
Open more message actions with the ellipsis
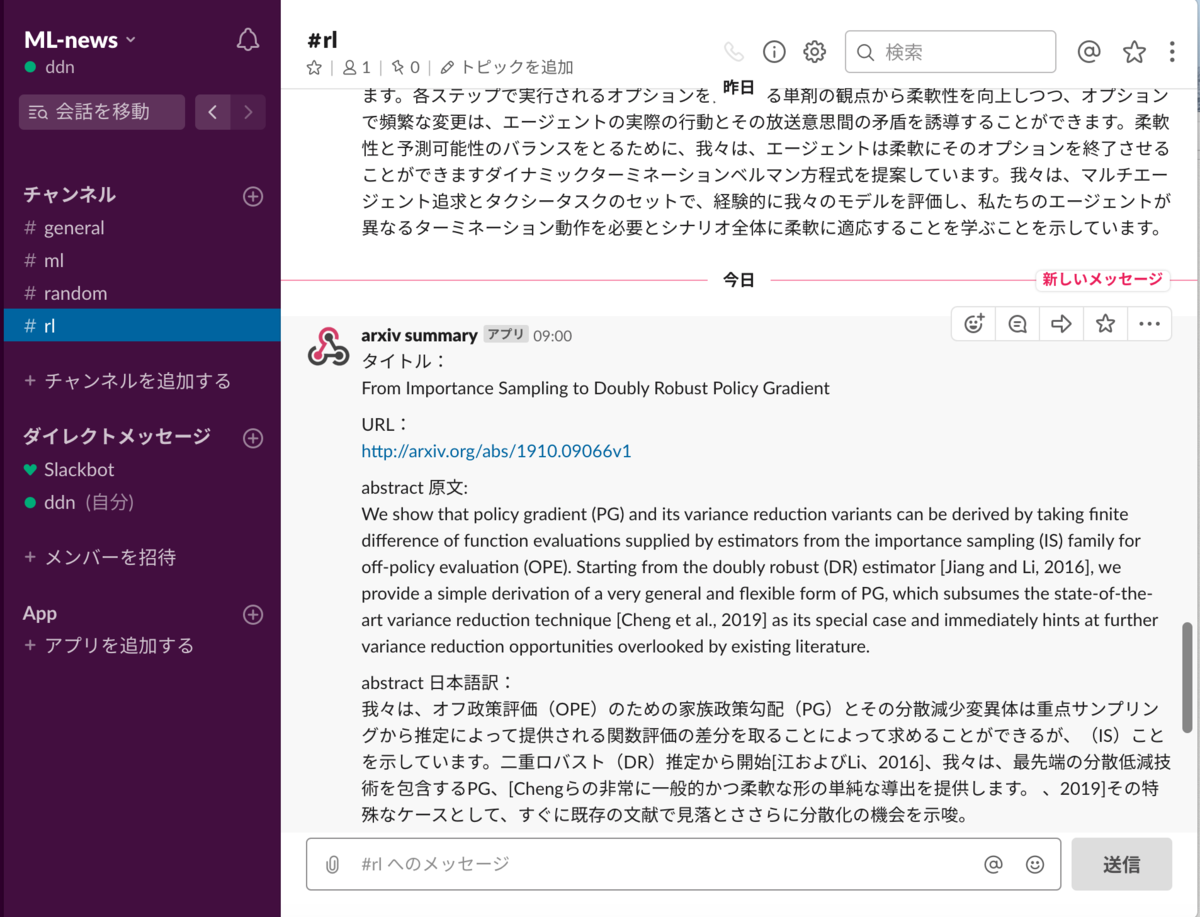1148,323
